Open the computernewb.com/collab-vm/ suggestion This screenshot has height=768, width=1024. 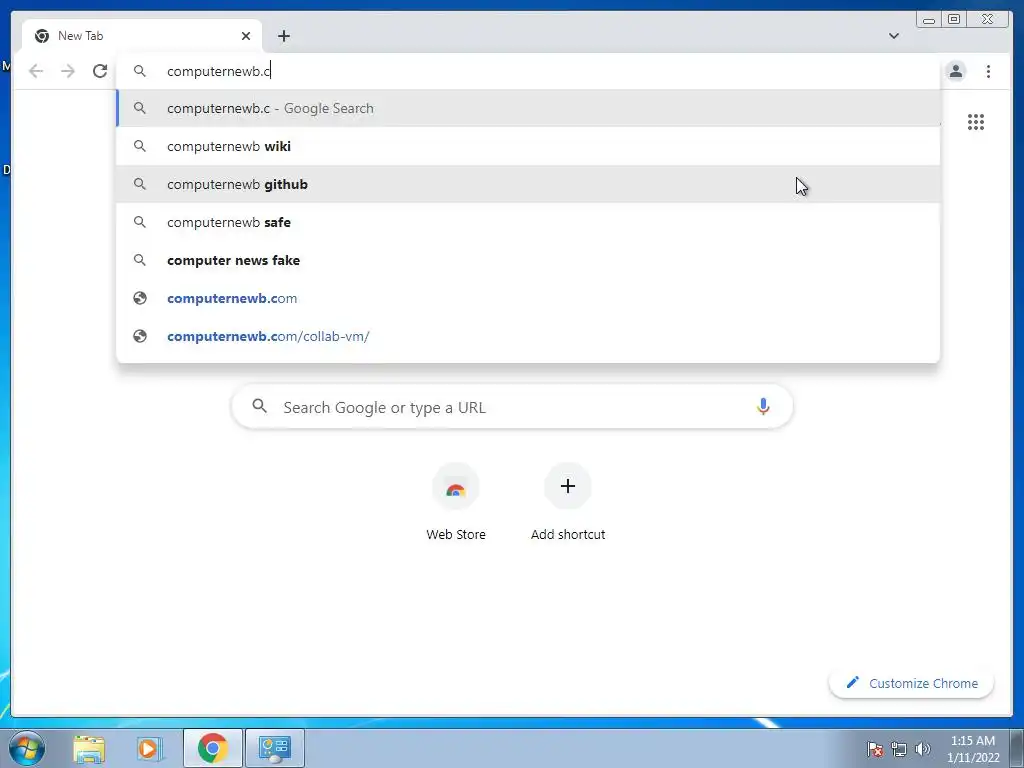point(528,336)
